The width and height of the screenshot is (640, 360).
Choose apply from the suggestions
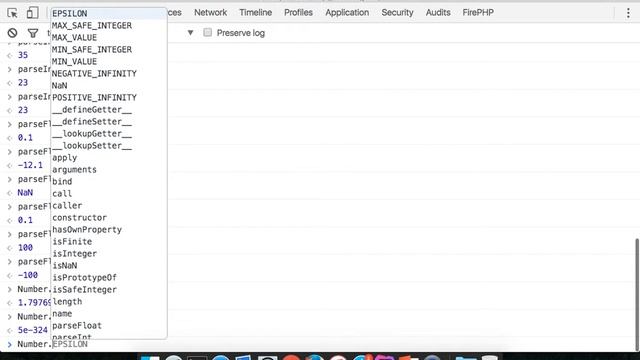tap(109, 158)
